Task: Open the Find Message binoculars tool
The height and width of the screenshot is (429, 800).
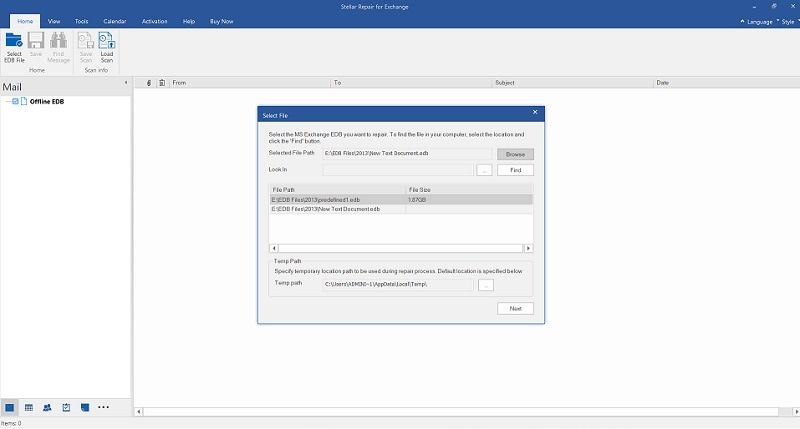Action: [58, 47]
